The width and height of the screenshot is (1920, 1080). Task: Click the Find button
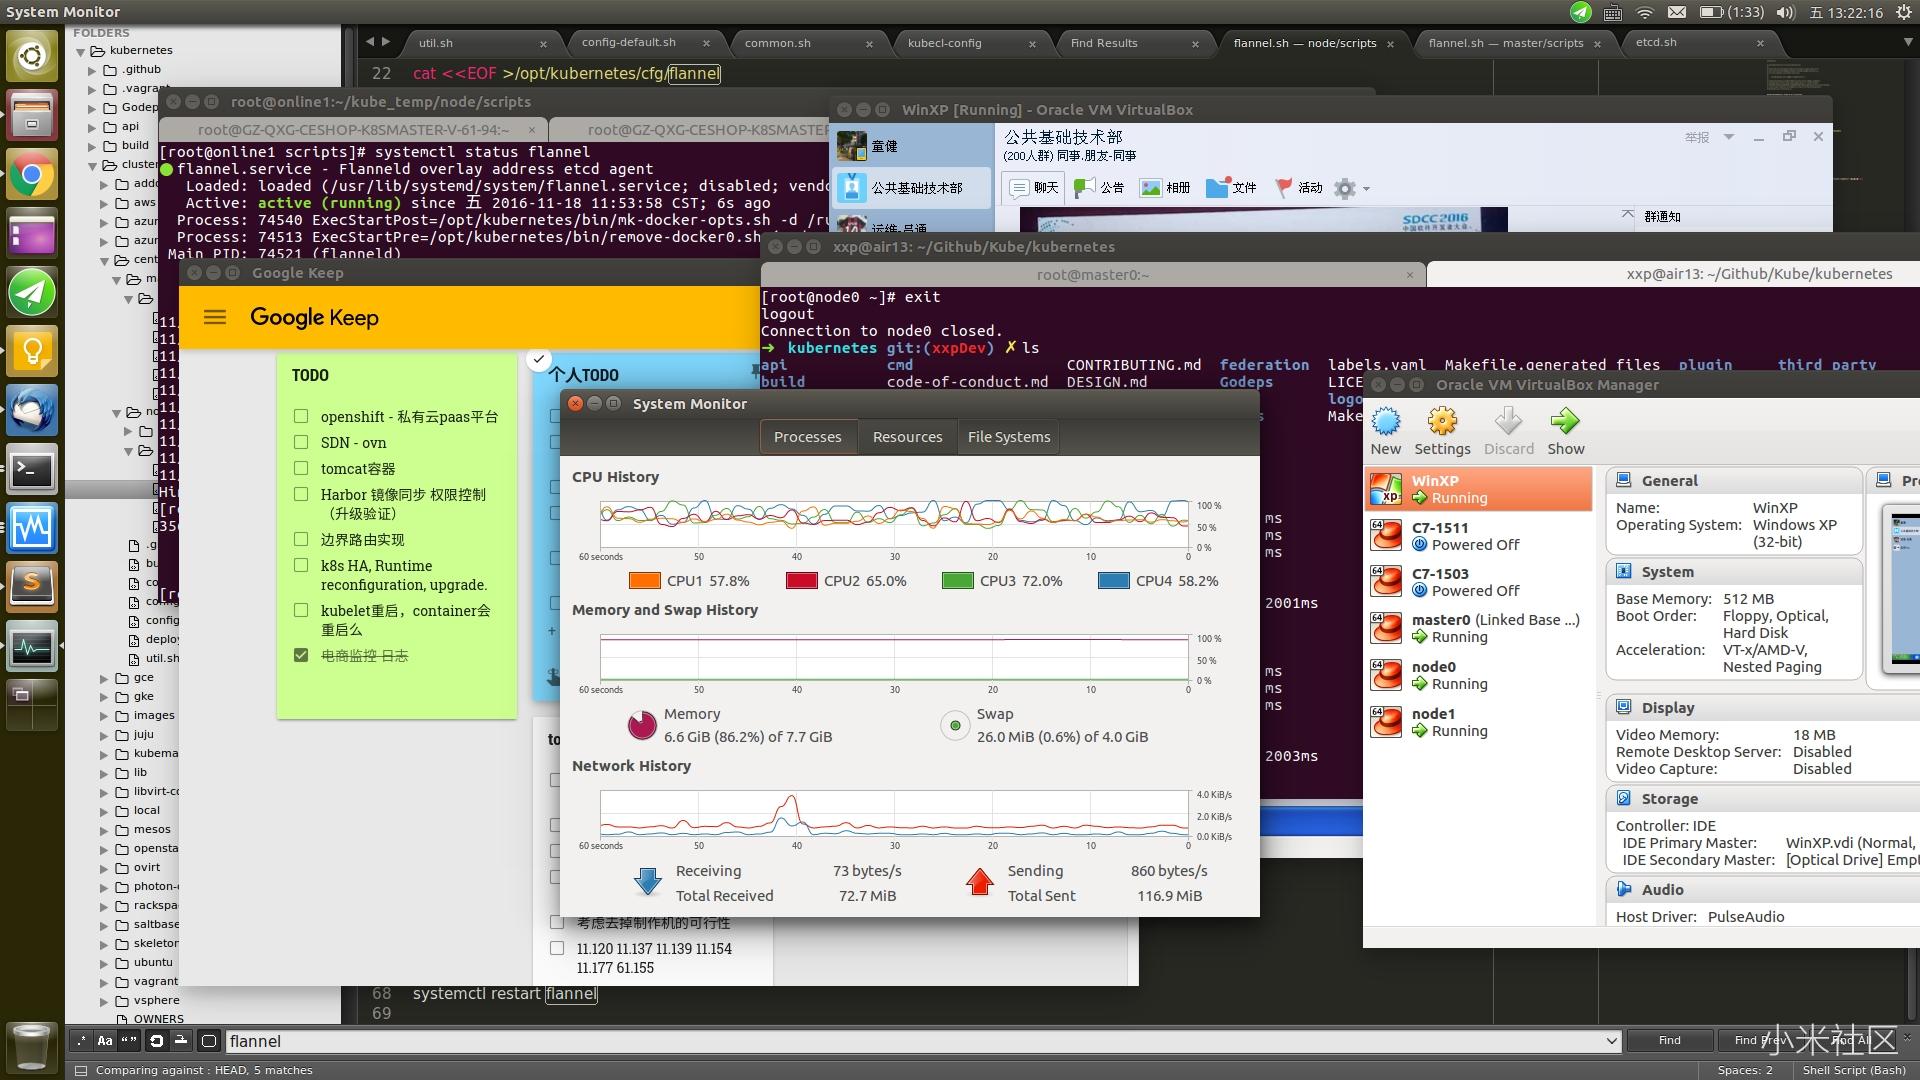tap(1669, 1041)
